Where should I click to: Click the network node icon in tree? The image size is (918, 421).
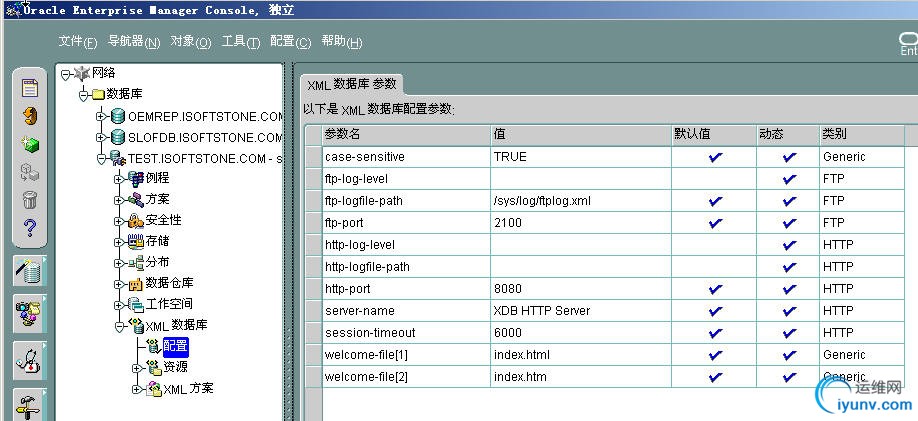(x=82, y=74)
